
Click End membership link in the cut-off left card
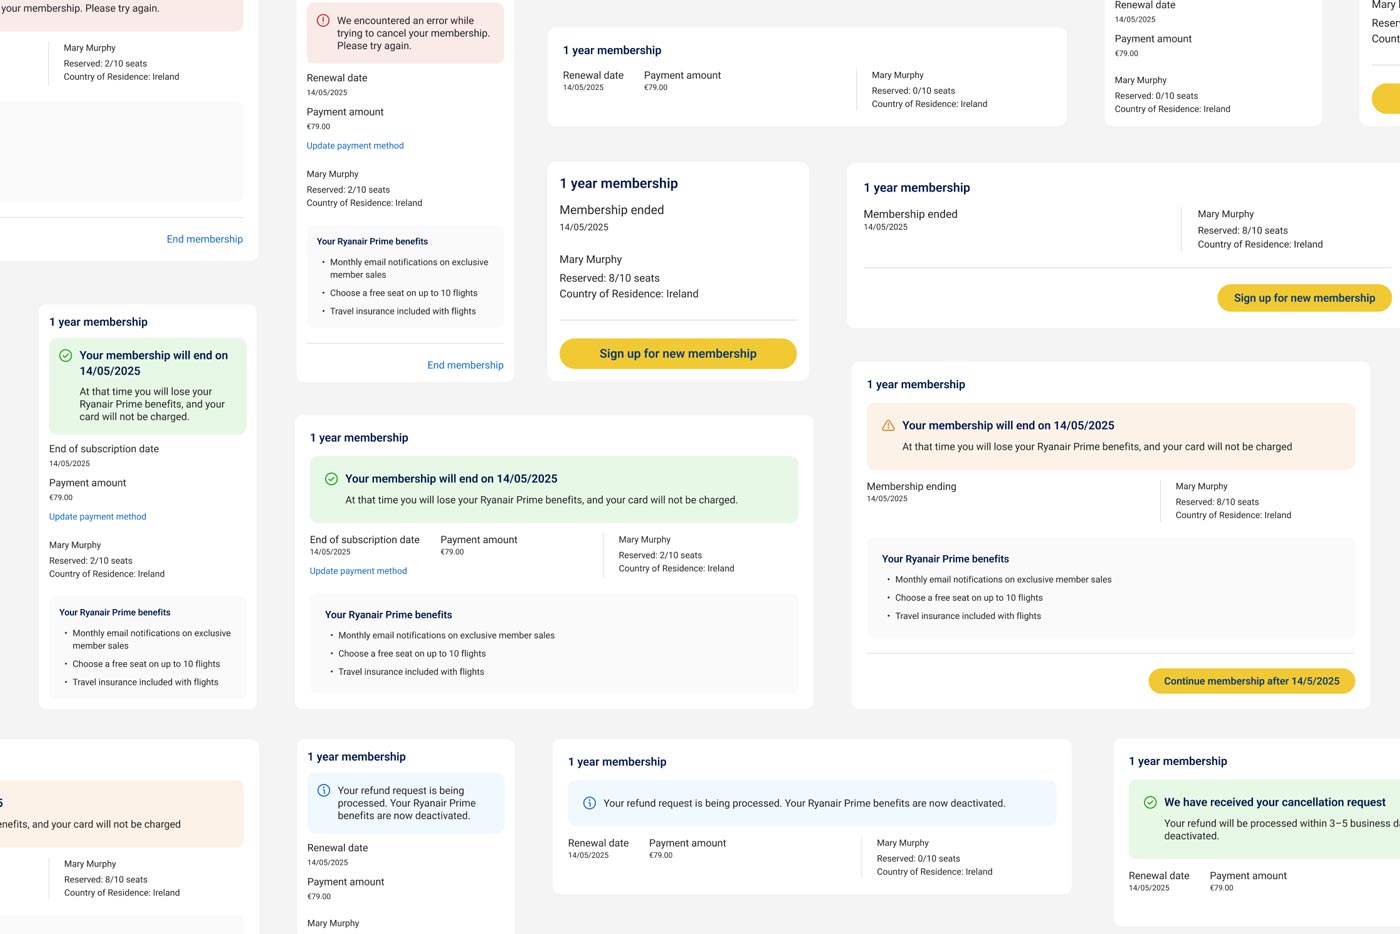click(x=204, y=239)
